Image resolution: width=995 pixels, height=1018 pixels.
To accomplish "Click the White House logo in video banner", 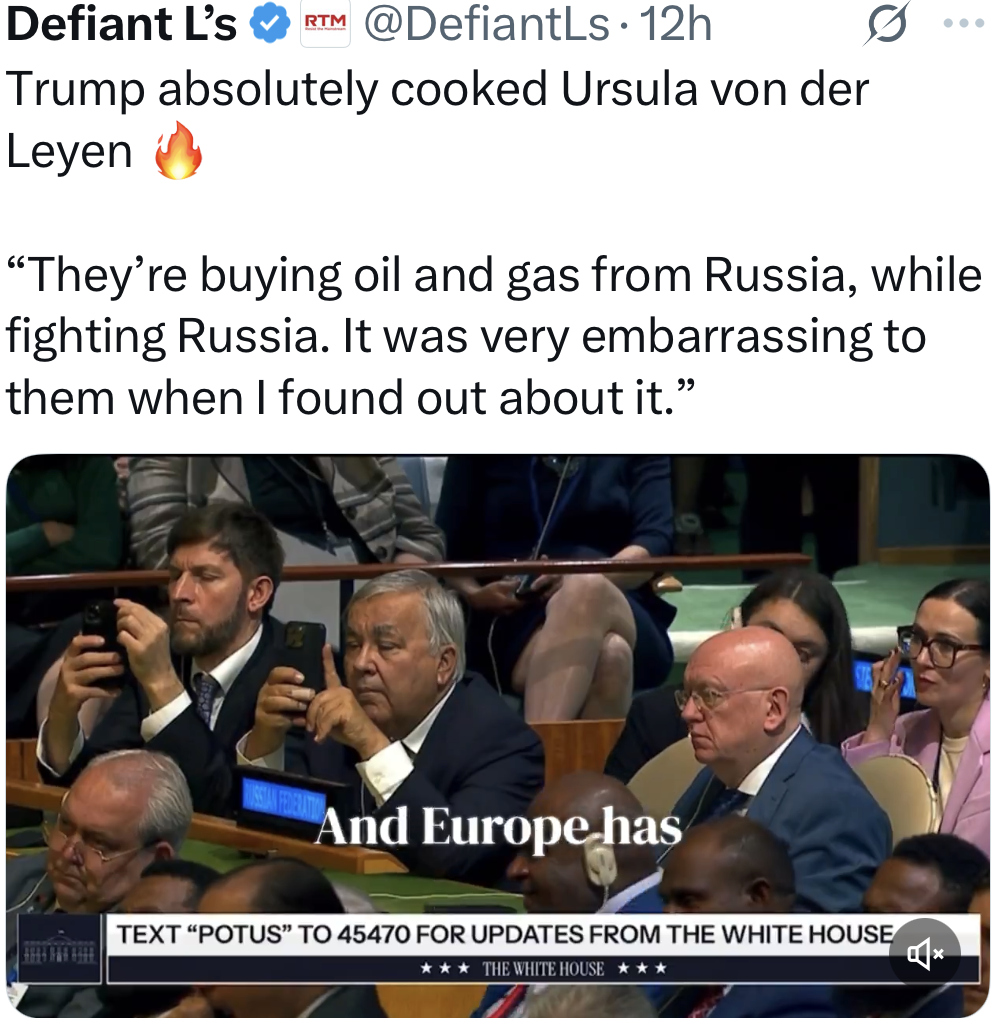I will coord(60,949).
